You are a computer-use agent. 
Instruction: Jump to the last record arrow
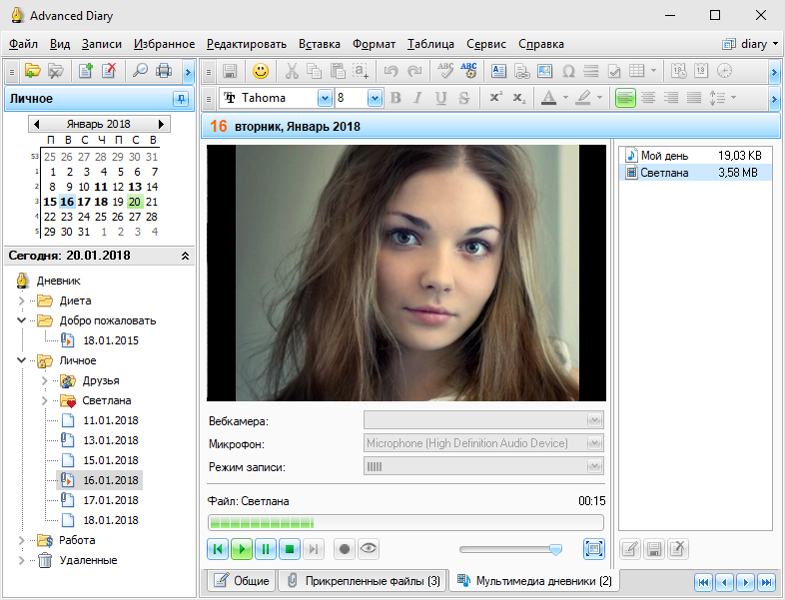pyautogui.click(x=766, y=582)
